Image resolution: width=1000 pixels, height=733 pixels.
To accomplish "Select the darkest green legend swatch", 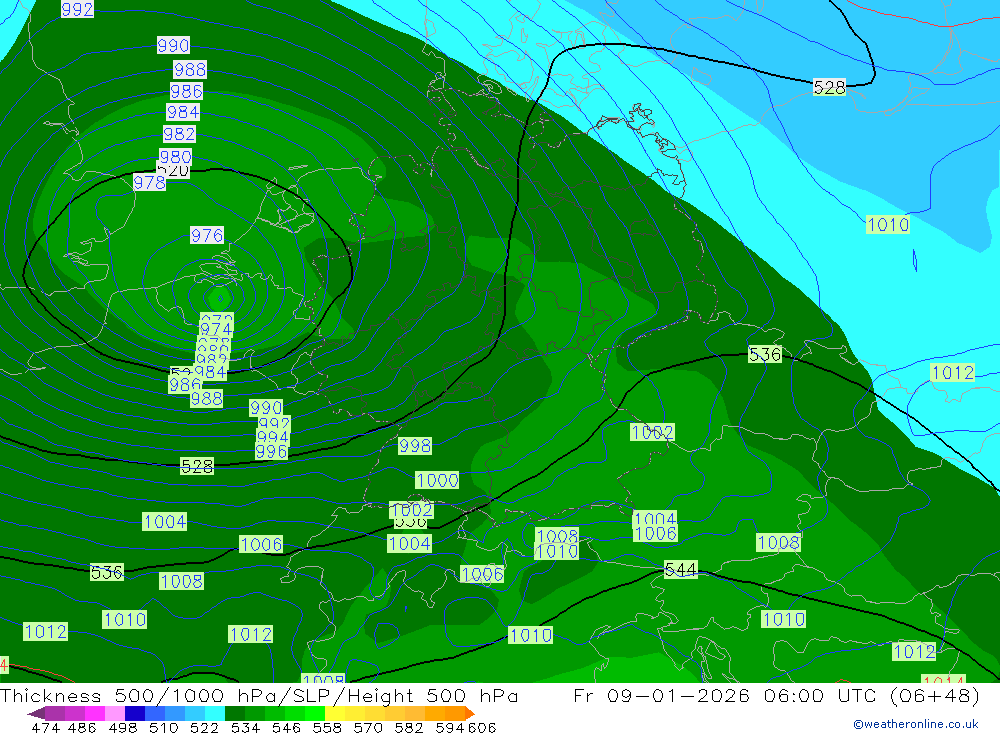I will (x=235, y=713).
